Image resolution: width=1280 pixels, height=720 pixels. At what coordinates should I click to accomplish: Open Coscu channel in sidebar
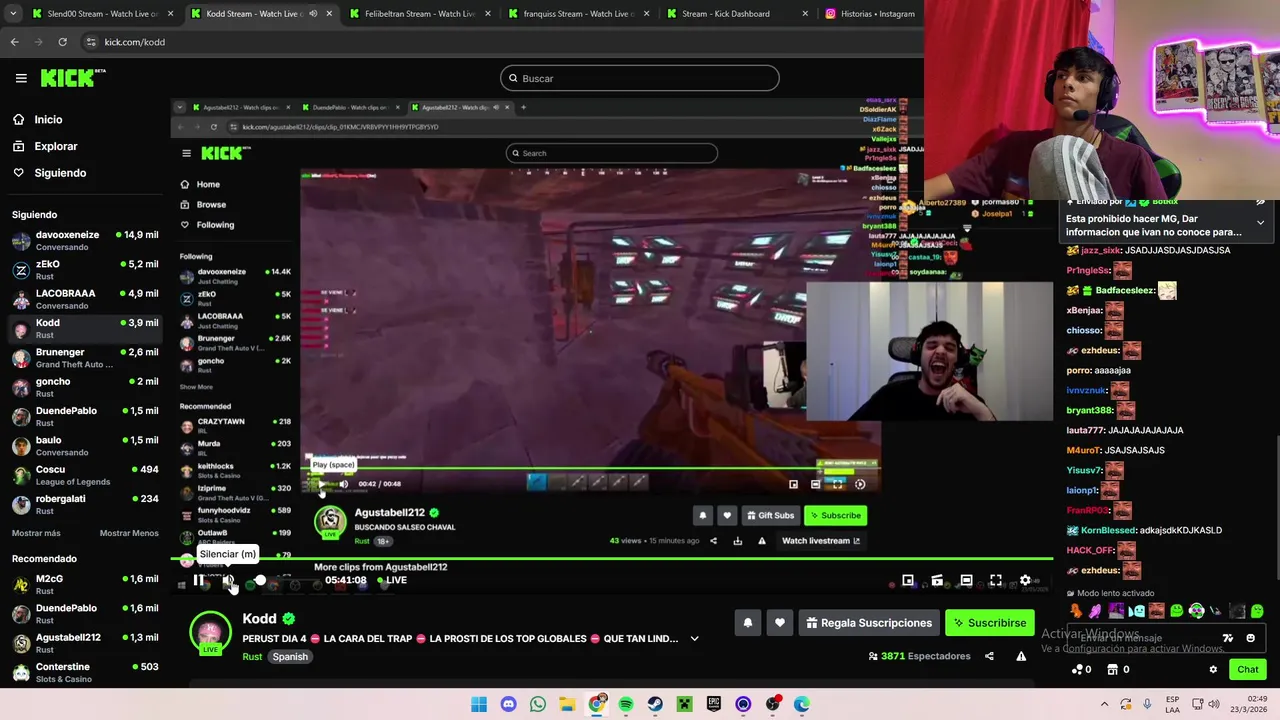point(85,475)
